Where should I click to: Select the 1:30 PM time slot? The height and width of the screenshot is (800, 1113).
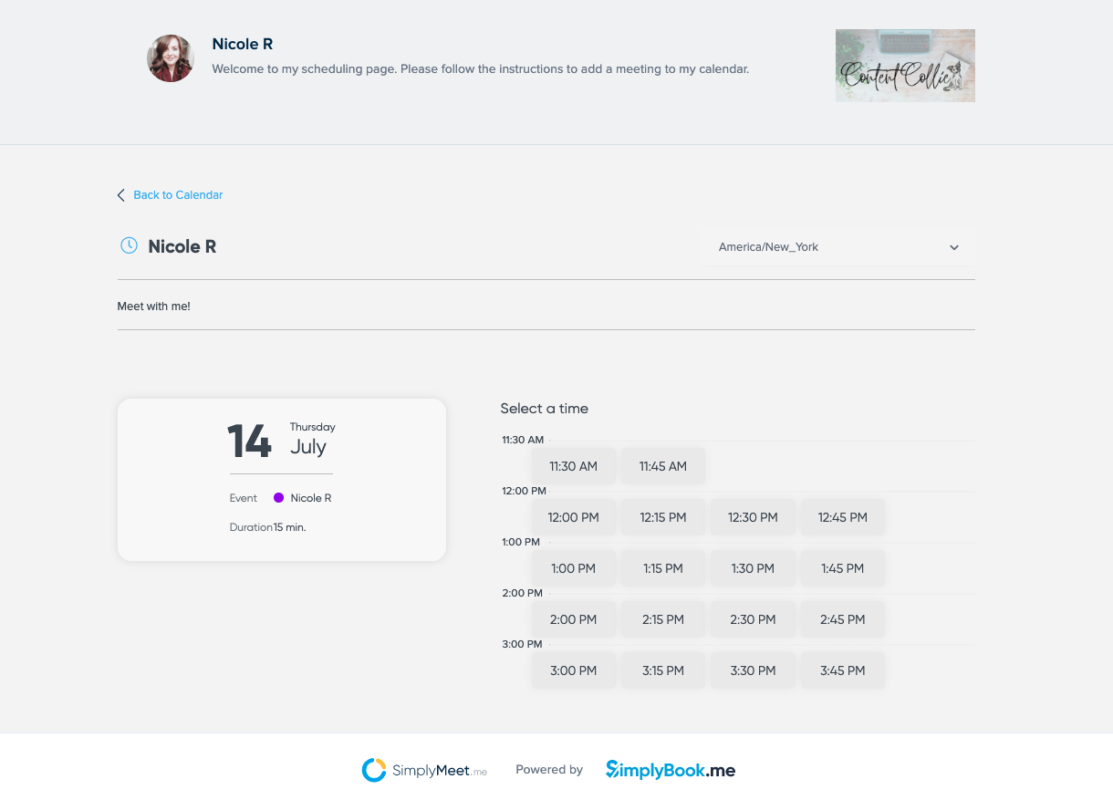point(752,569)
